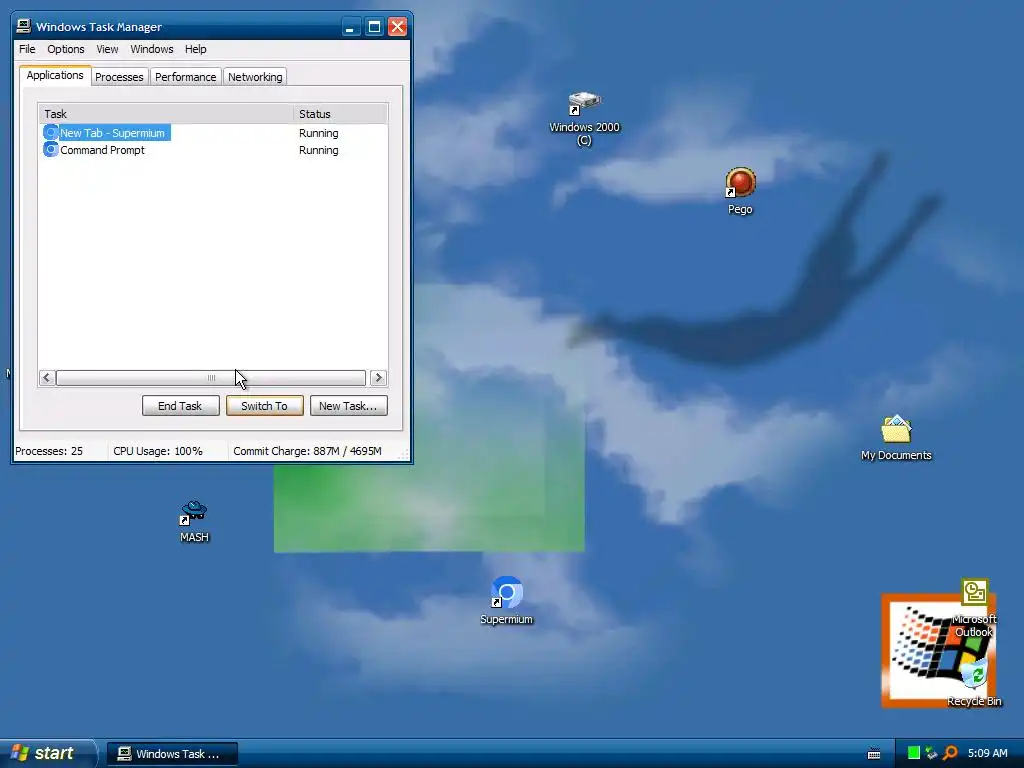Click the Processes: 25 status bar entry
The image size is (1024, 768).
pos(49,451)
